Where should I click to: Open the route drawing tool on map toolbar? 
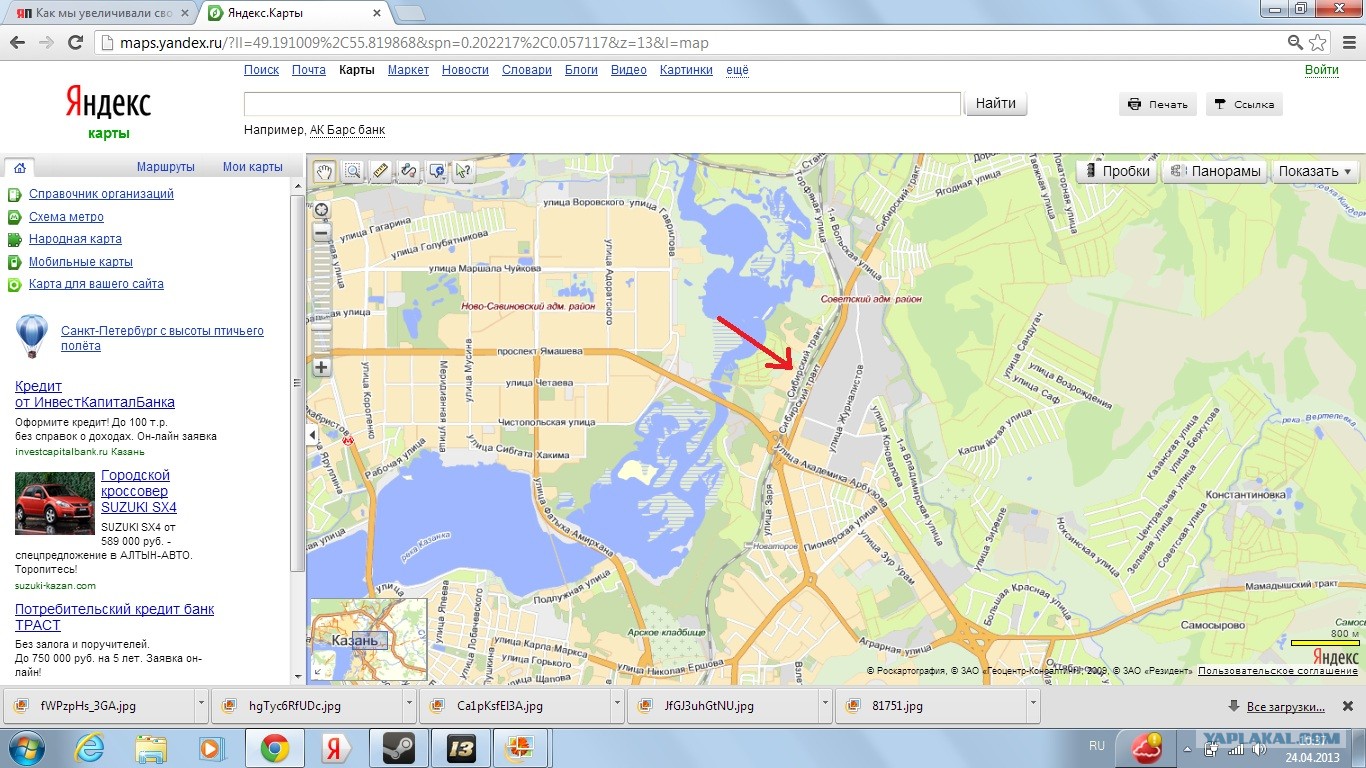[408, 171]
